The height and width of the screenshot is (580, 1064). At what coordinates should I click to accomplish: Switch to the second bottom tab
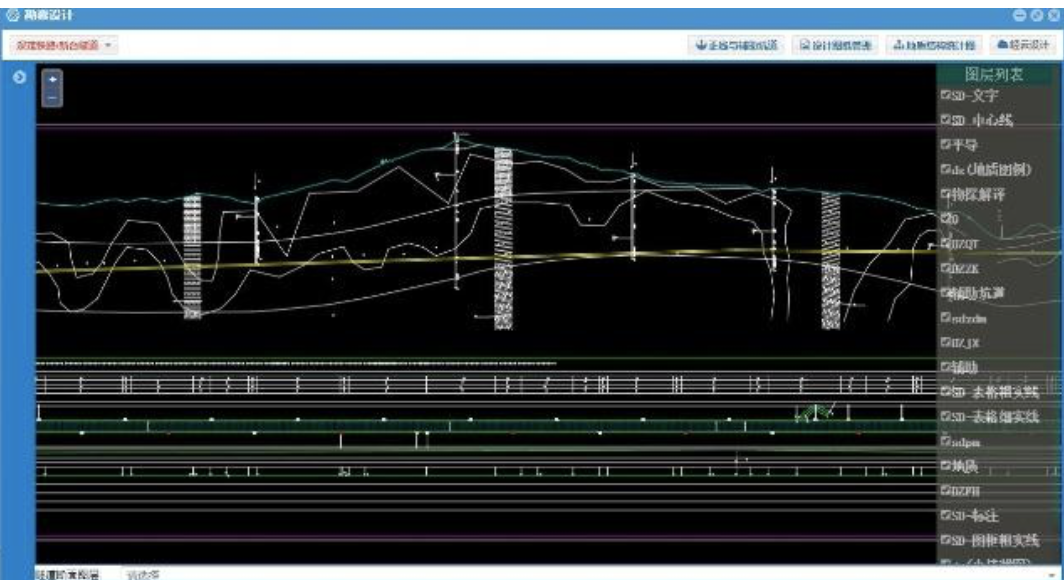pos(142,574)
